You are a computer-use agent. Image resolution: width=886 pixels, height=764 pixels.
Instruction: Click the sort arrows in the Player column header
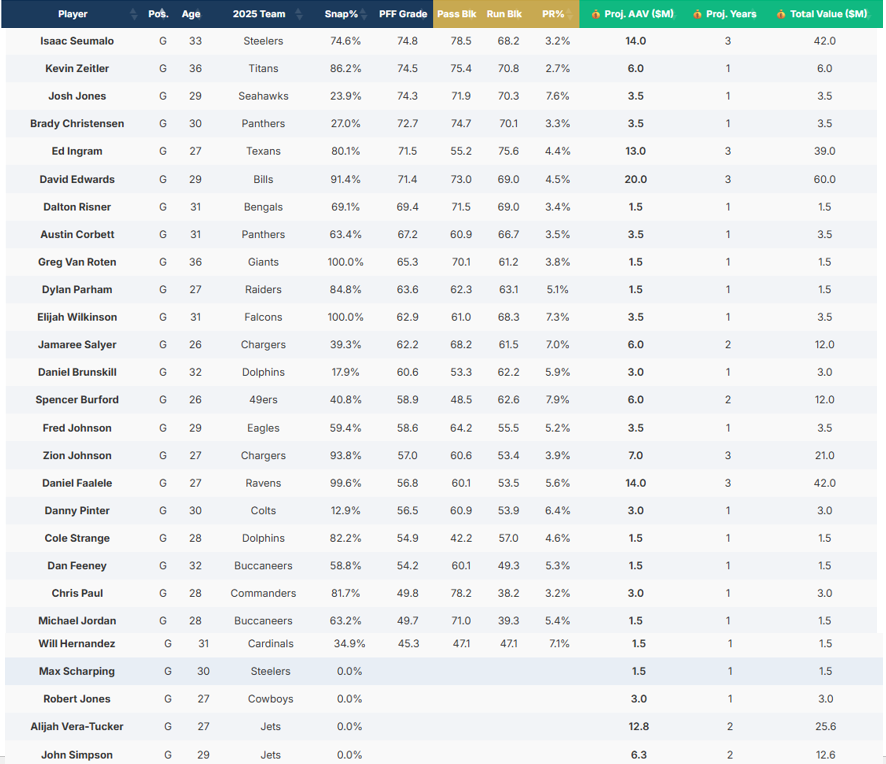tap(134, 14)
